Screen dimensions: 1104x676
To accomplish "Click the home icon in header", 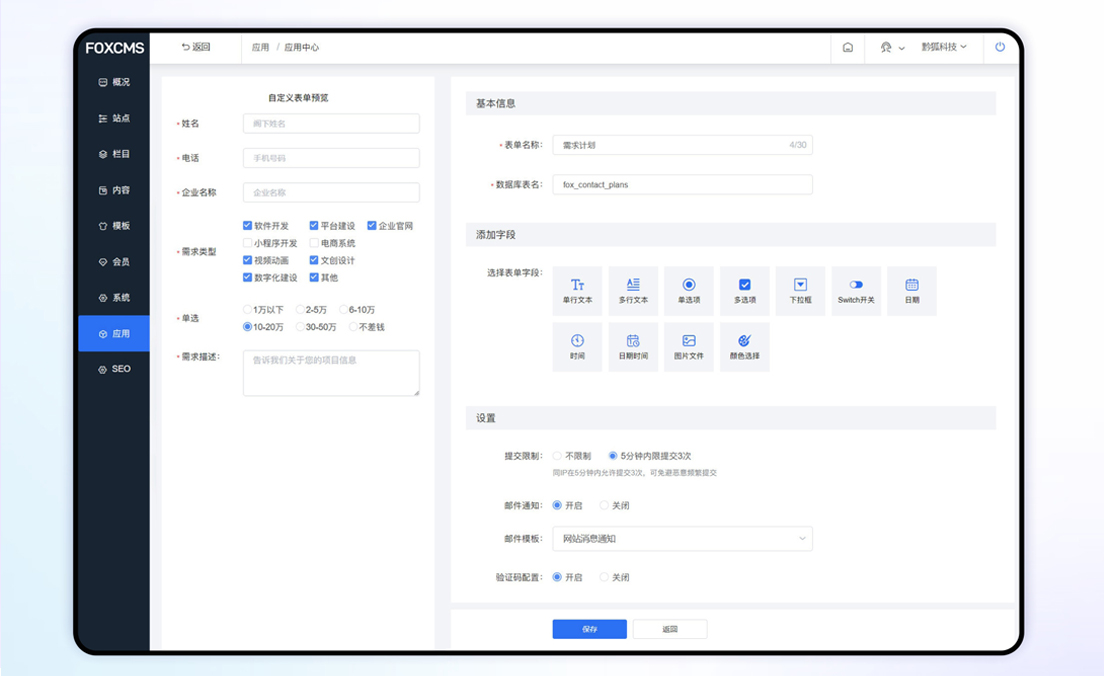I will 848,47.
